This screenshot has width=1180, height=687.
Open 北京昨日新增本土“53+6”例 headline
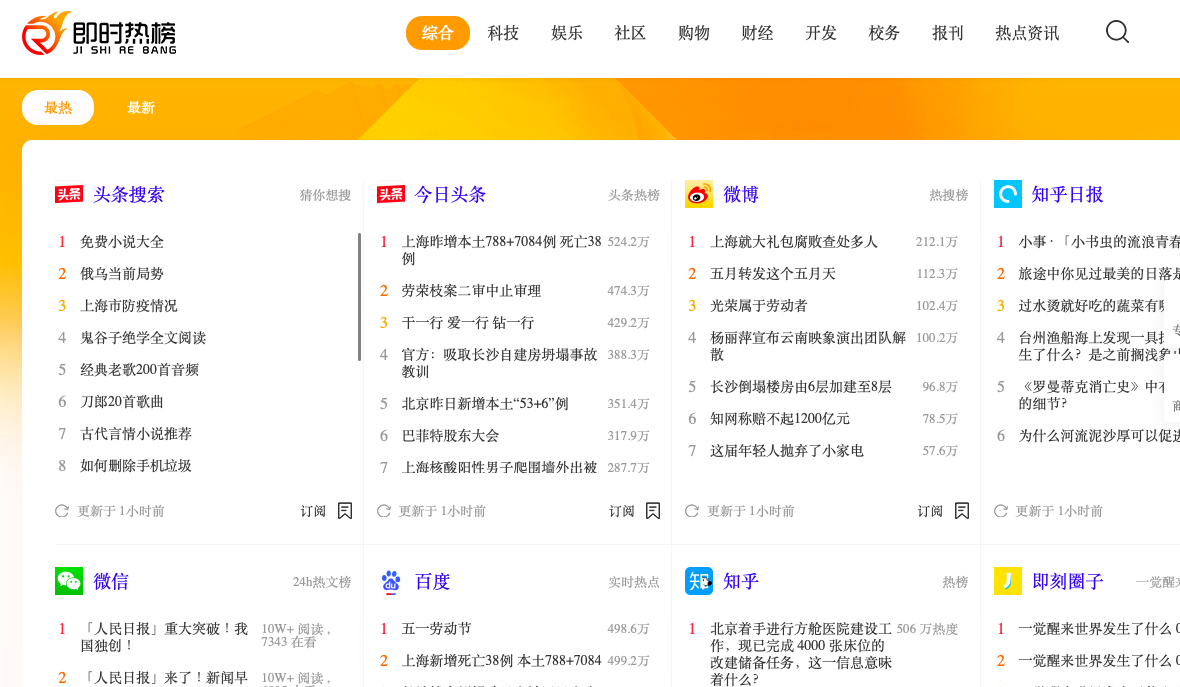tap(485, 403)
